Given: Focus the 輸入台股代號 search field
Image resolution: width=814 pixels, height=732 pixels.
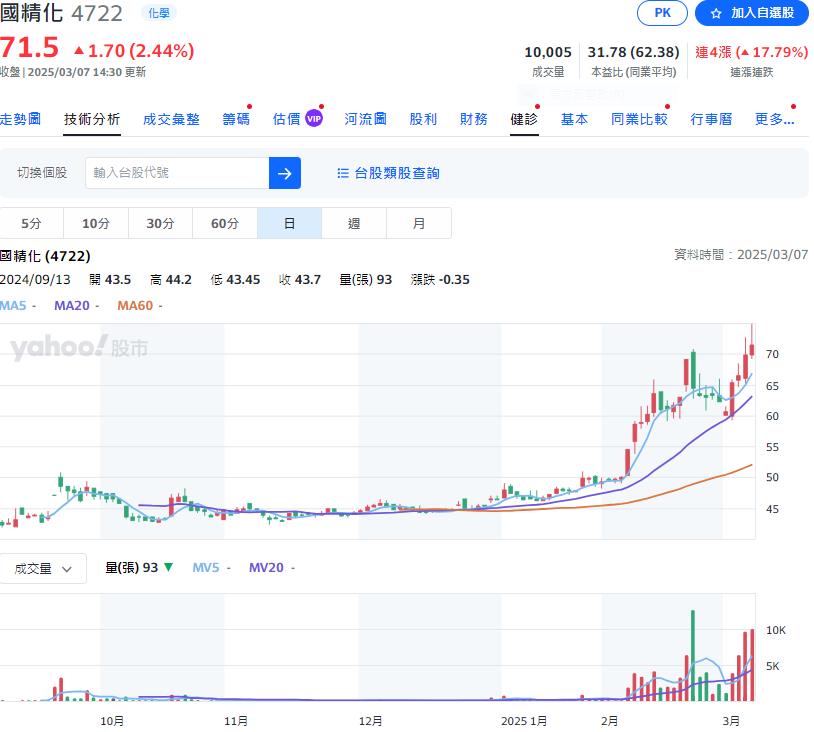Looking at the screenshot, I should (177, 173).
